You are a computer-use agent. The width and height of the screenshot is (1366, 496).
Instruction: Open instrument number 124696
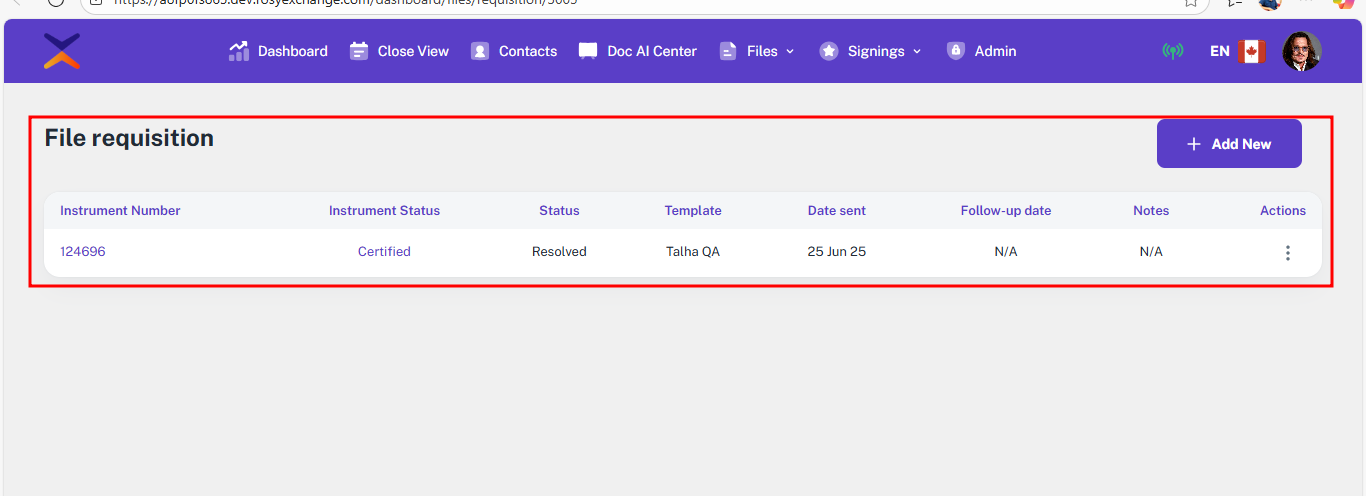83,252
